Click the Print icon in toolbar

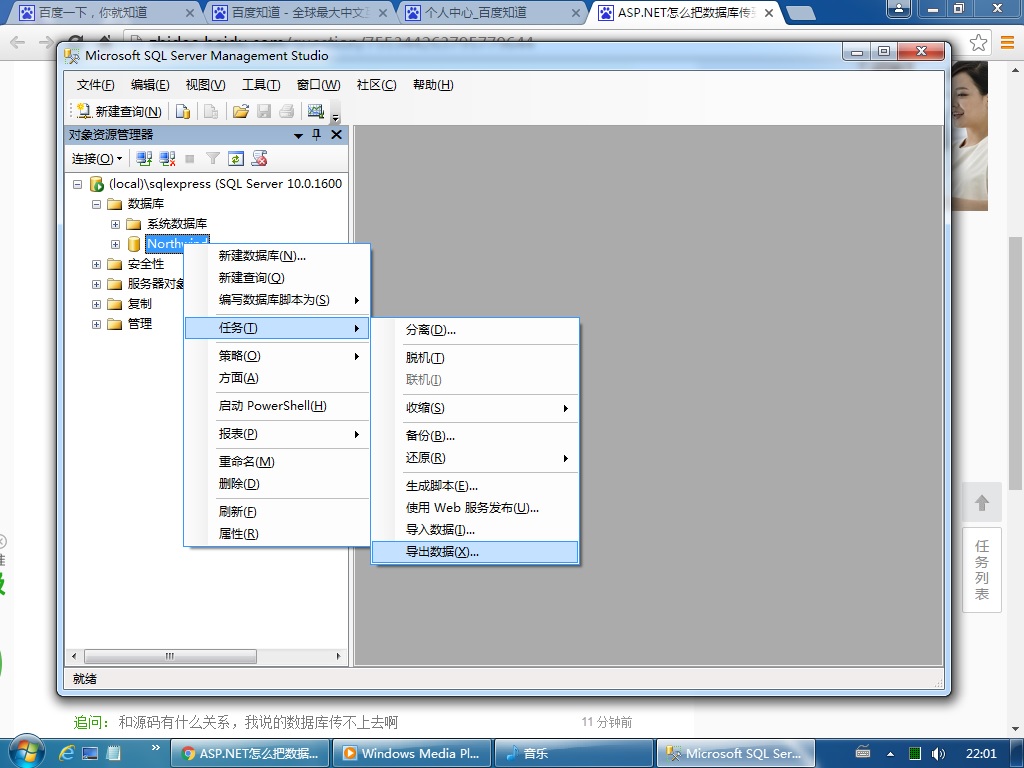point(287,112)
